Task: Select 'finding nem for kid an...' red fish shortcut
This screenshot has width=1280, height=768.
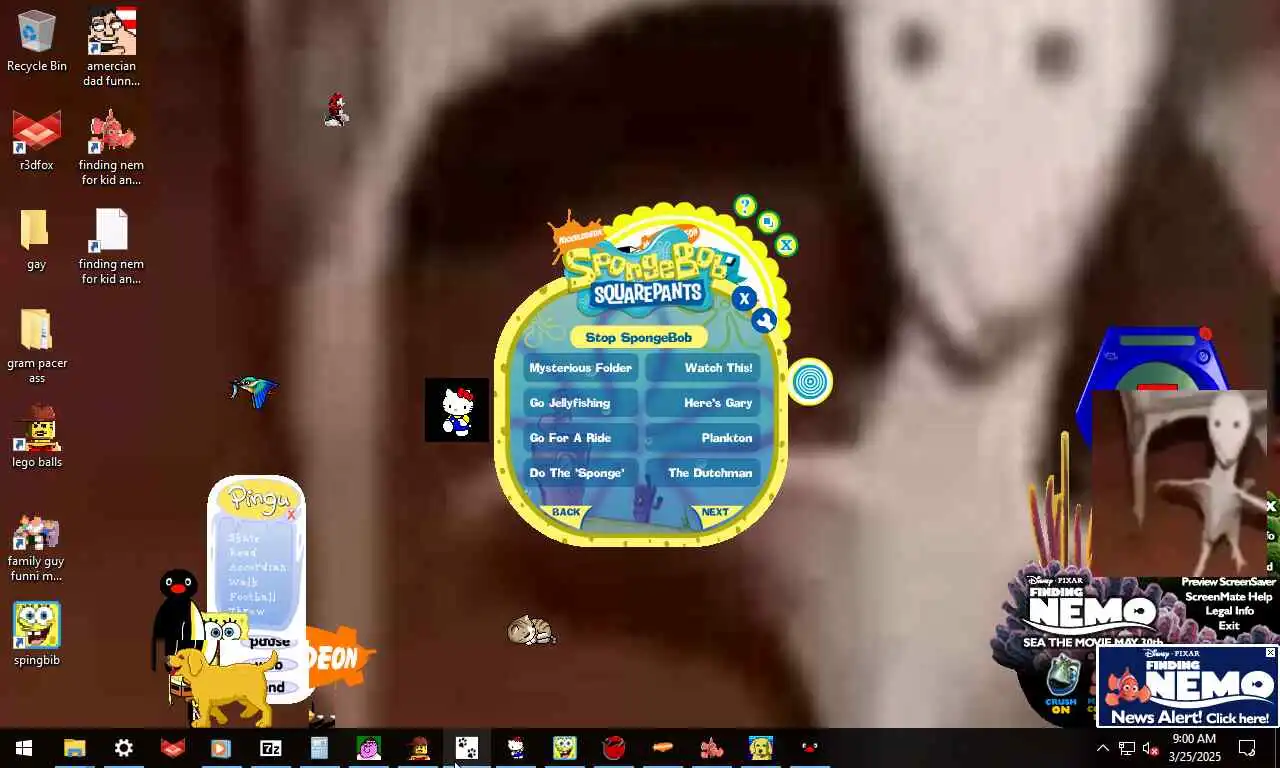Action: pos(111,147)
